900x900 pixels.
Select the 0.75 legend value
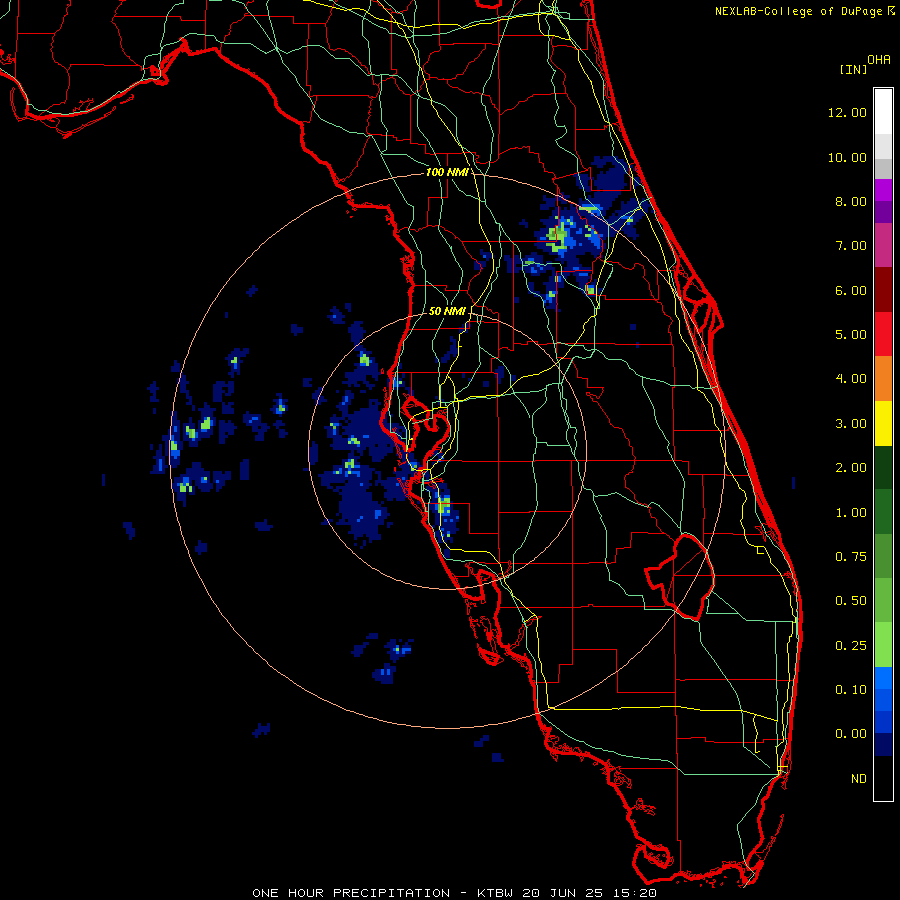851,557
